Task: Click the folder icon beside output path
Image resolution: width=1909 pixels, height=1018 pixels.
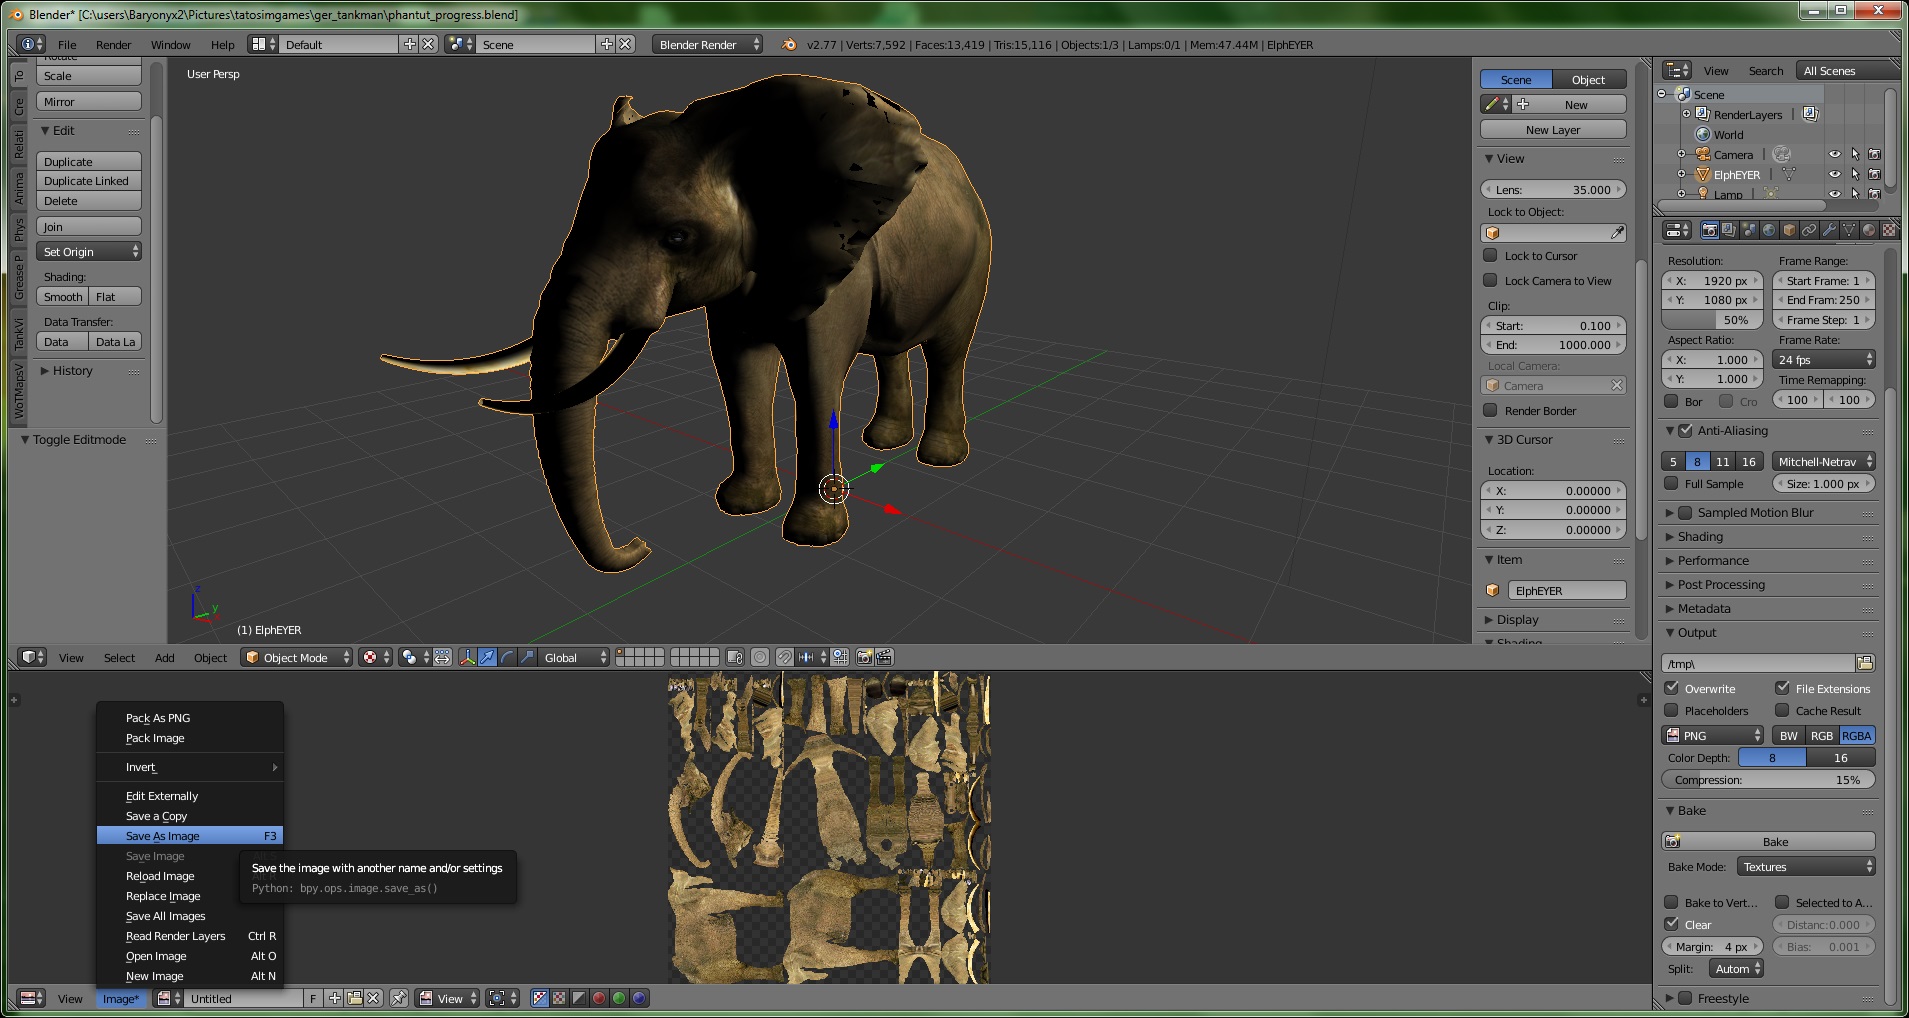Action: [x=1865, y=663]
